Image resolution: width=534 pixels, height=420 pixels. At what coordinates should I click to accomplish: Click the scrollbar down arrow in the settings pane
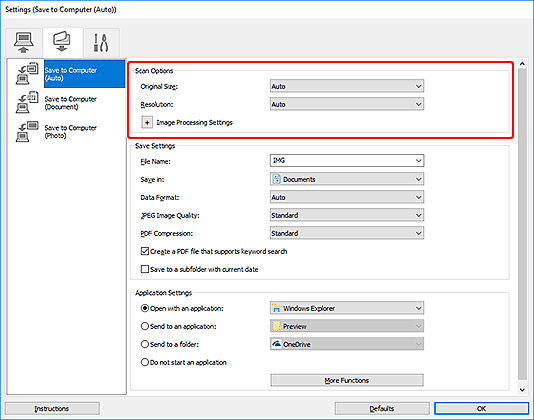[522, 390]
